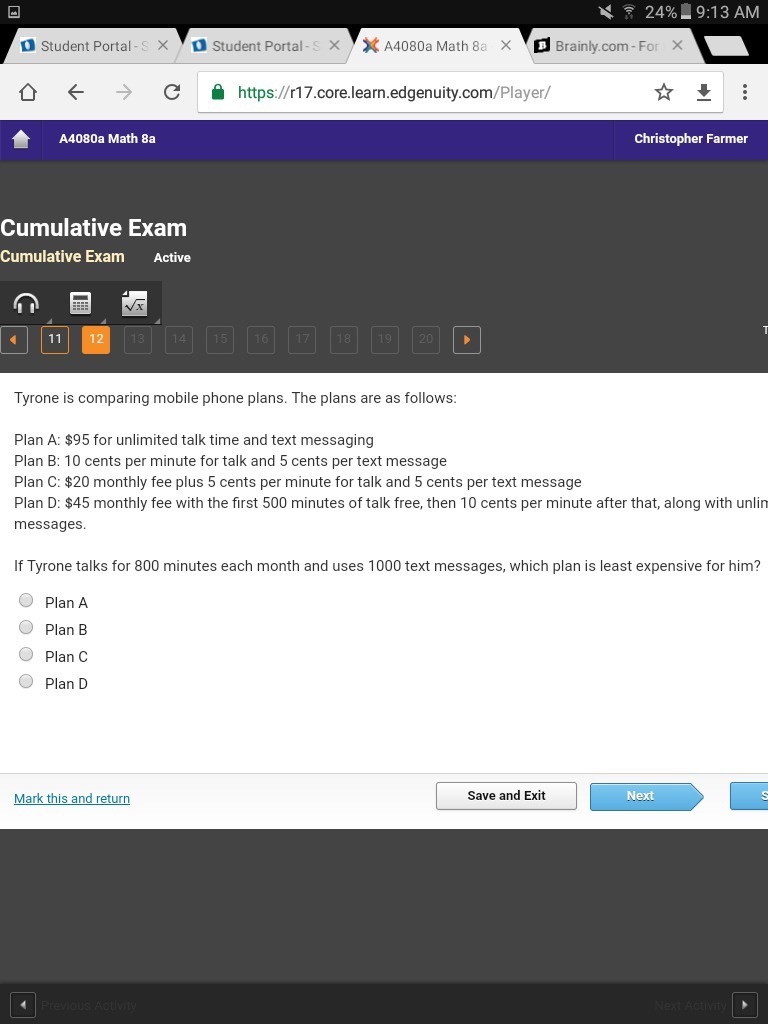The width and height of the screenshot is (768, 1024).
Task: Click the browser download icon
Action: (x=703, y=93)
